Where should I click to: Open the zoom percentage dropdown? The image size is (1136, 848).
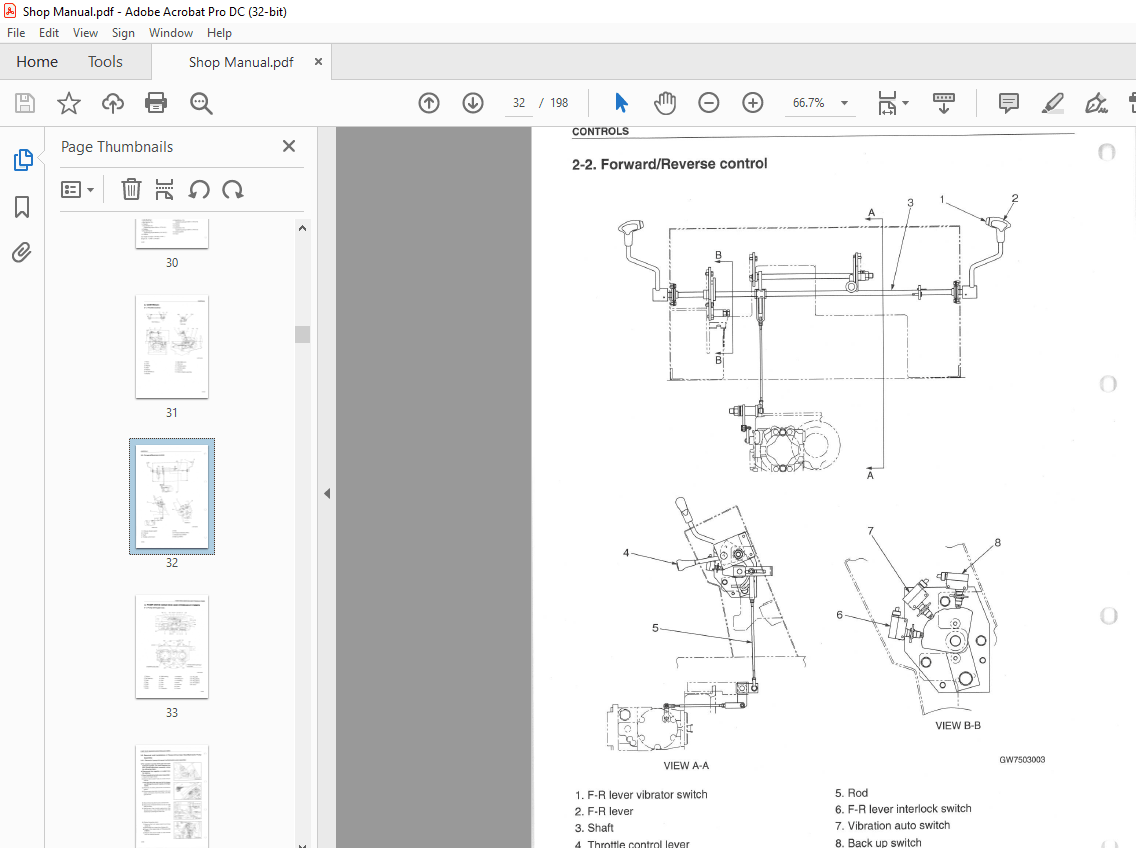pyautogui.click(x=843, y=102)
